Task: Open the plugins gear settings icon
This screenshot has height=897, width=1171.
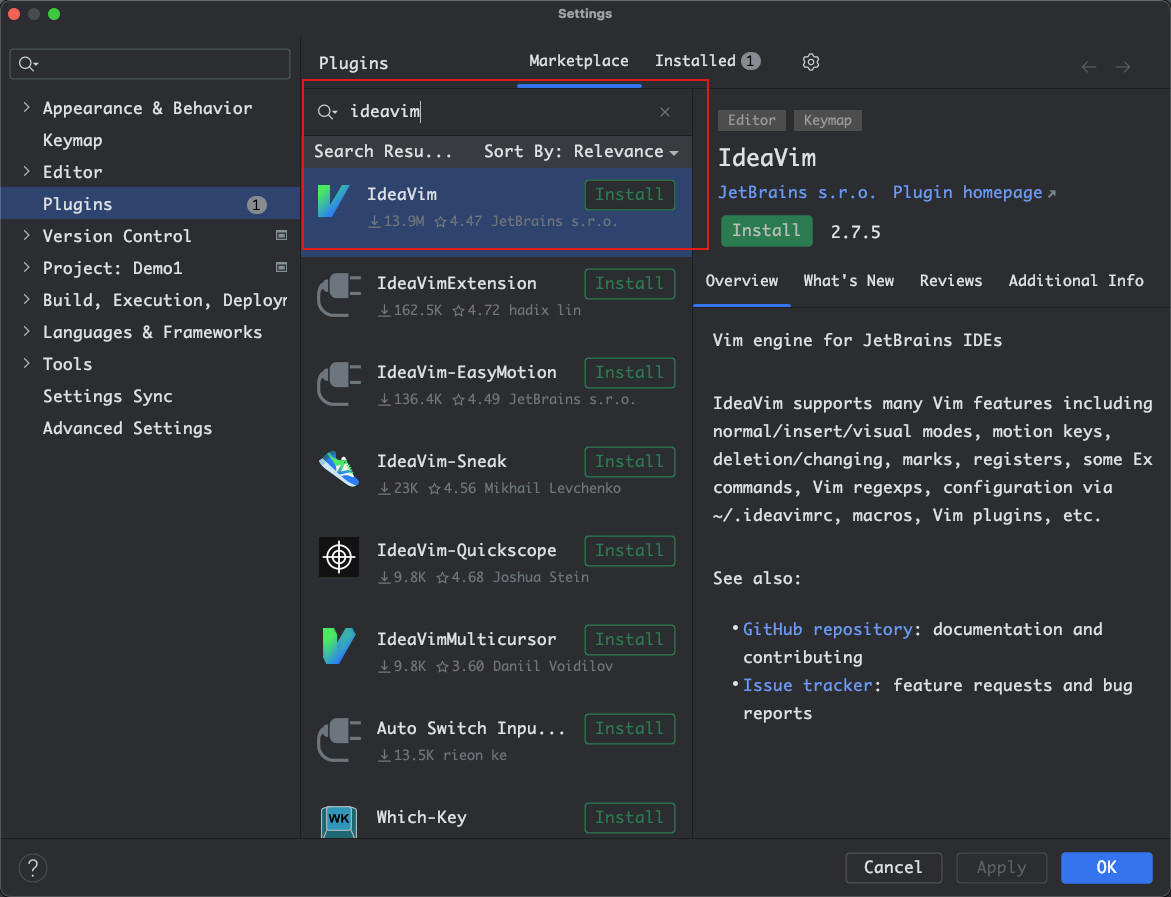Action: point(811,62)
